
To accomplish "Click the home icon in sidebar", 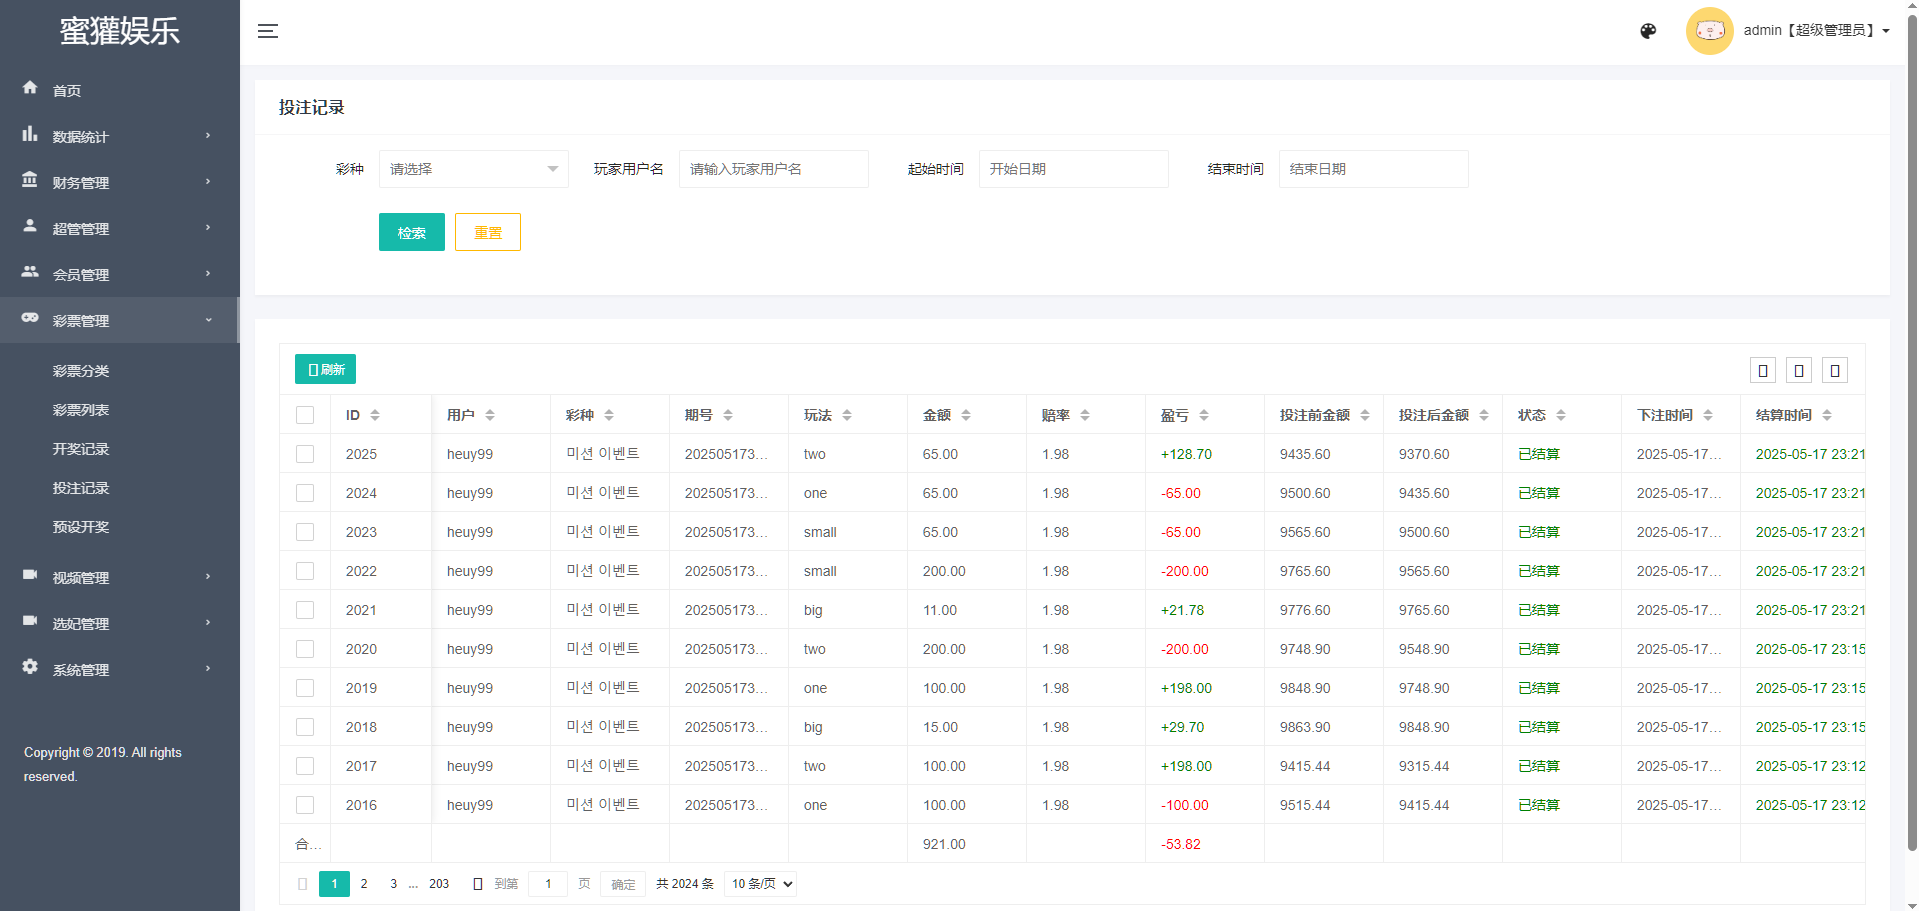I will [x=30, y=88].
